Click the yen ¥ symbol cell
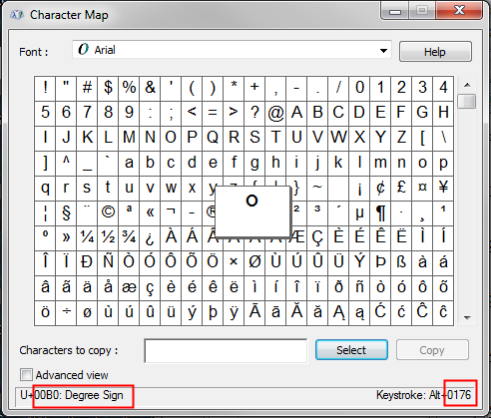Image resolution: width=491 pixels, height=418 pixels. click(x=443, y=187)
